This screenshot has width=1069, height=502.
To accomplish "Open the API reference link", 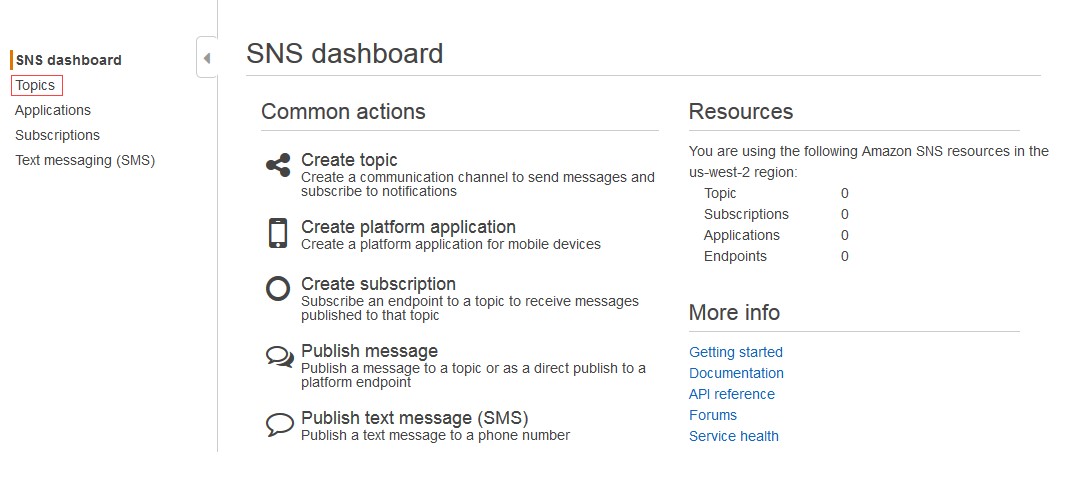I will (732, 394).
